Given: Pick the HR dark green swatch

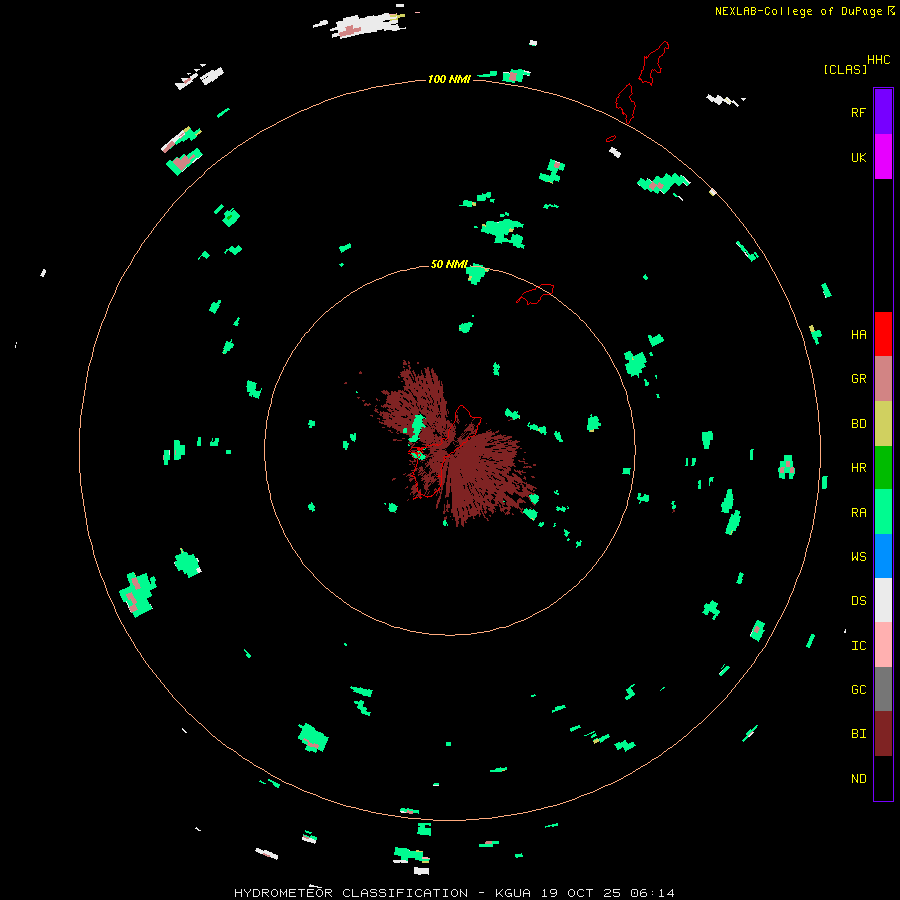Looking at the screenshot, I should [x=883, y=467].
